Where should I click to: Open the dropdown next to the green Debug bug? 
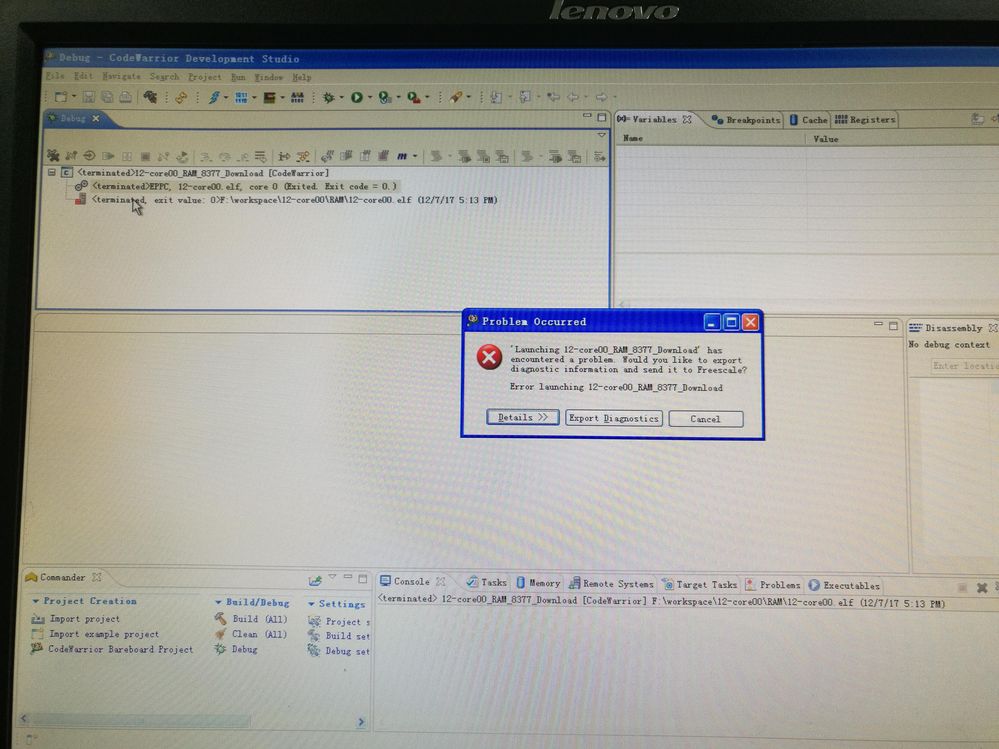click(x=341, y=98)
